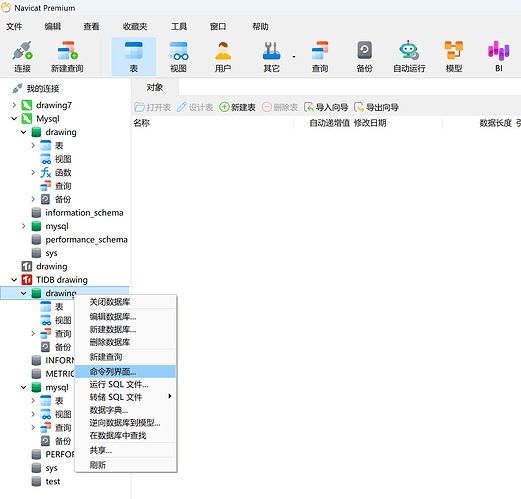521x499 pixels.
Task: Expand 函数 under Mysql drawing database
Action: point(33,172)
